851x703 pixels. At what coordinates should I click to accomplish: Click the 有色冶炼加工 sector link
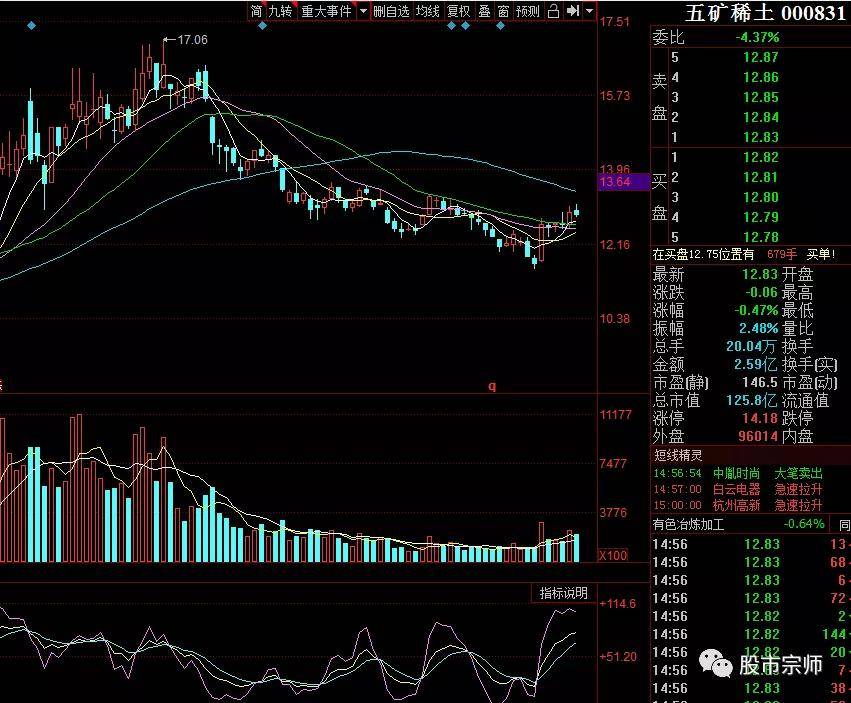click(689, 523)
